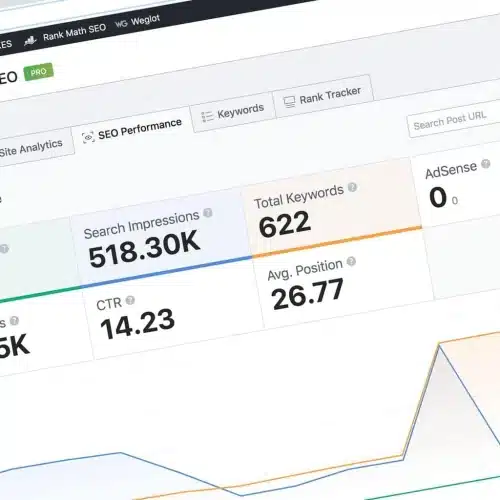
Task: Select the CTR 14.23 value
Action: click(x=137, y=324)
